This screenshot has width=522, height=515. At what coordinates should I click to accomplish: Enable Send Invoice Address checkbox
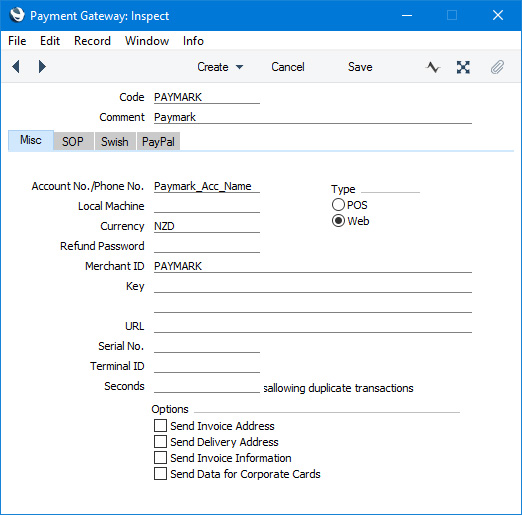(x=160, y=426)
